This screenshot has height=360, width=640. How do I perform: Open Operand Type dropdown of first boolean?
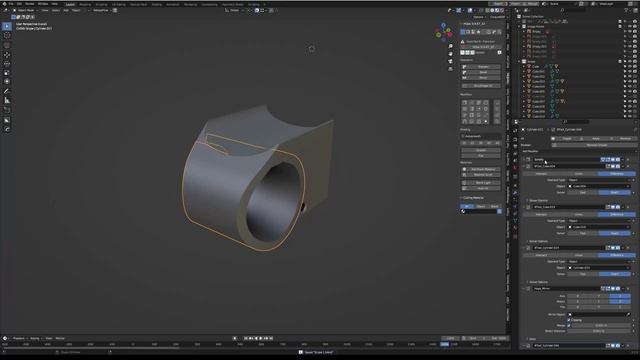599,180
